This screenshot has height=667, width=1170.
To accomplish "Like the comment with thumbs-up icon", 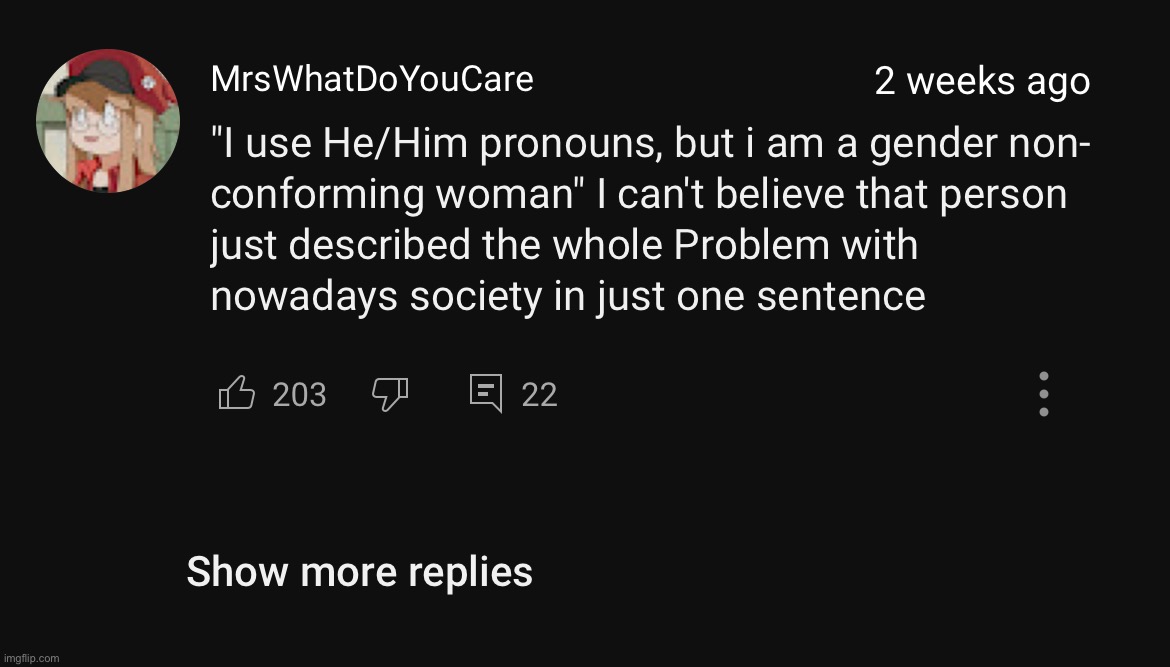I will [237, 392].
